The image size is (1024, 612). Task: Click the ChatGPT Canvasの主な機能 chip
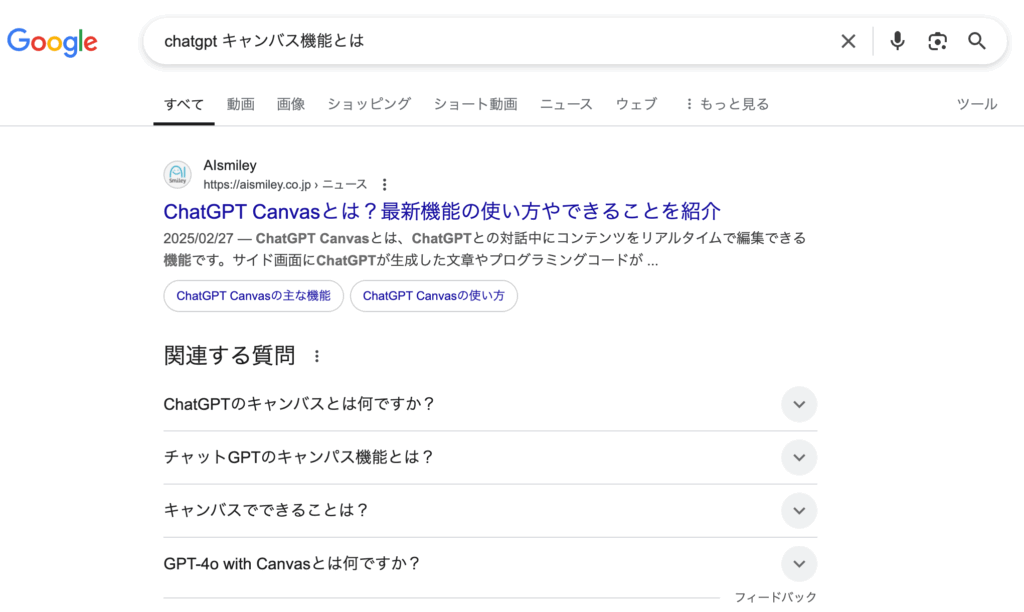pos(253,296)
